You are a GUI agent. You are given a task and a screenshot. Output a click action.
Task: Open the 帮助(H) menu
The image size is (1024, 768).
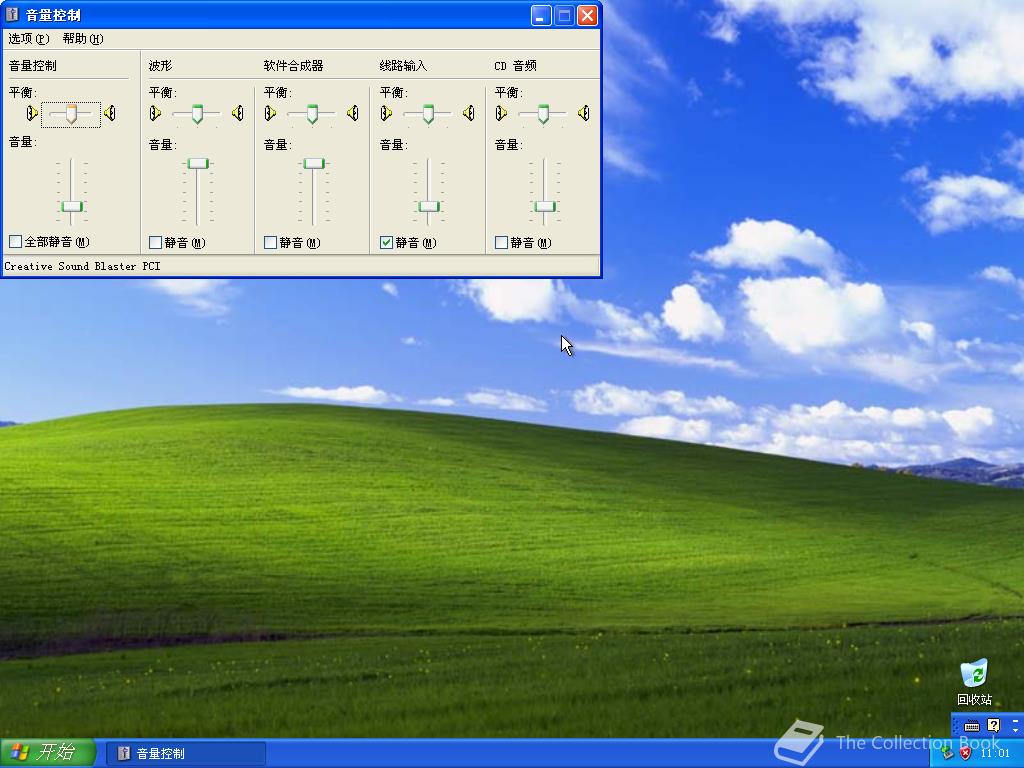pyautogui.click(x=83, y=39)
